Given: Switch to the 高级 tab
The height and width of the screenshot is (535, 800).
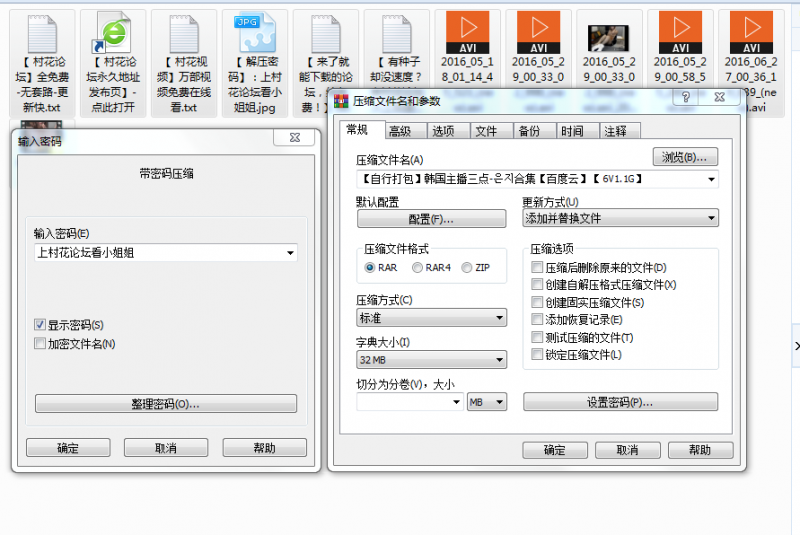Looking at the screenshot, I should pos(400,131).
